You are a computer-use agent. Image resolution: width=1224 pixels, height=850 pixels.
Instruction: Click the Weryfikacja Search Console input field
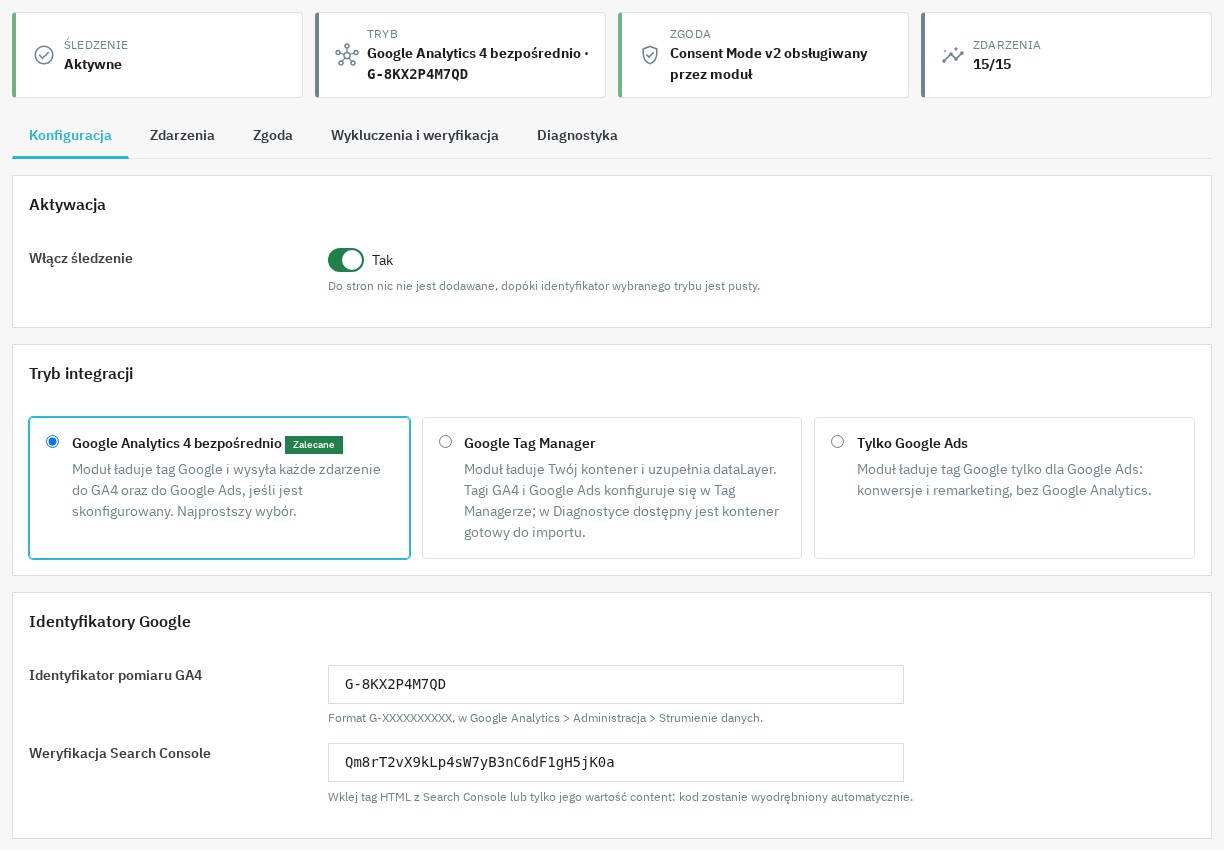616,762
